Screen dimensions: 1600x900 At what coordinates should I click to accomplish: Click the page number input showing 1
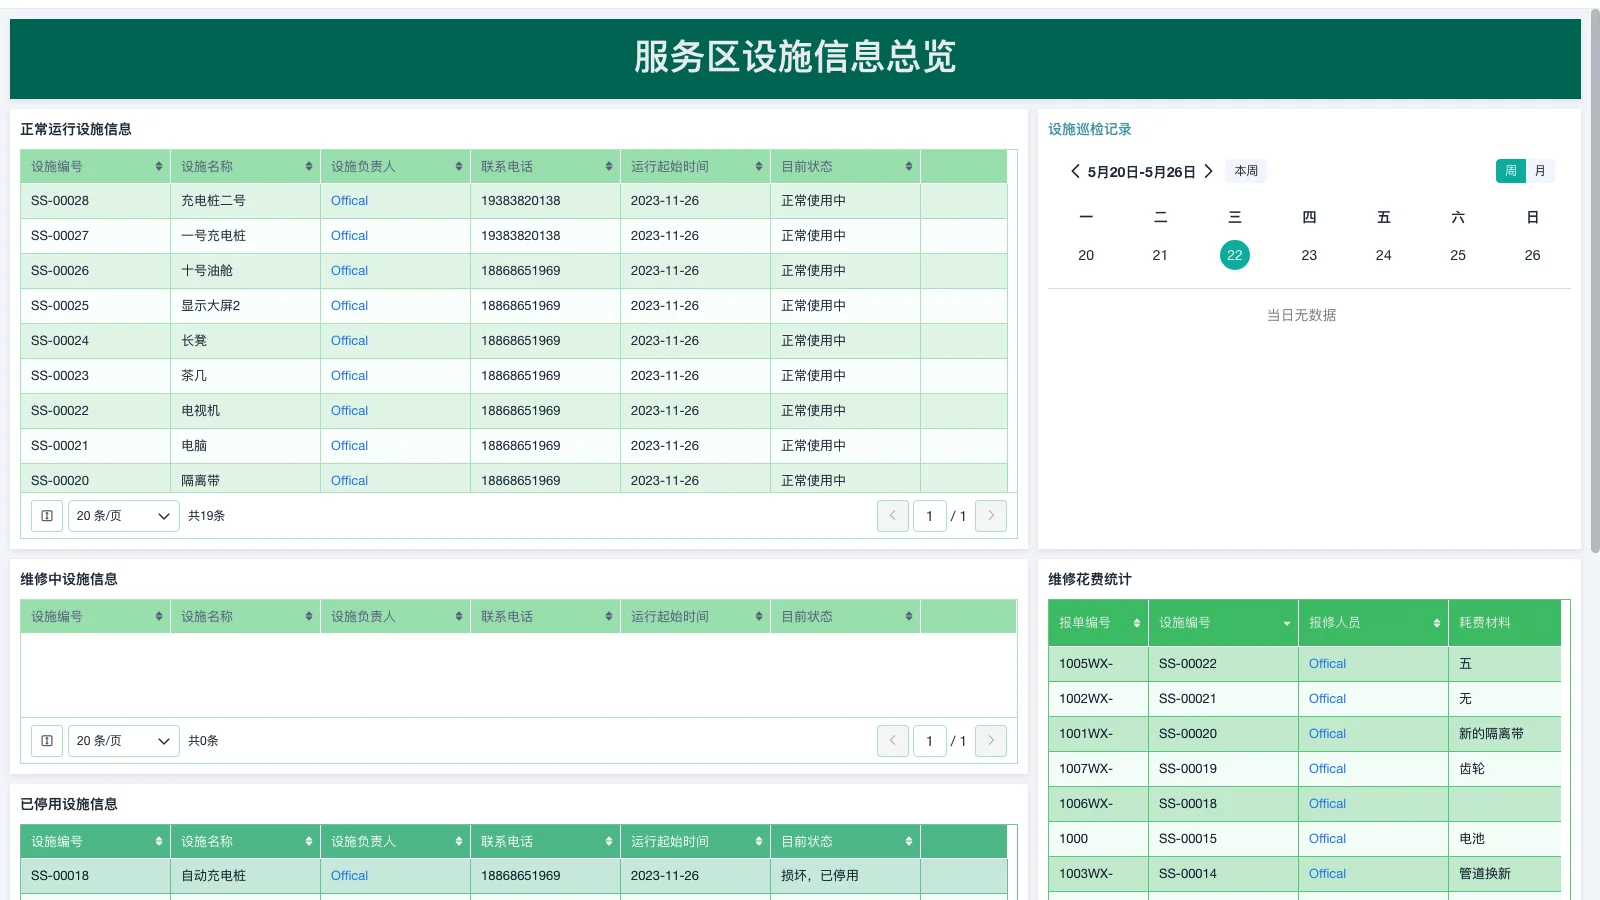point(929,516)
